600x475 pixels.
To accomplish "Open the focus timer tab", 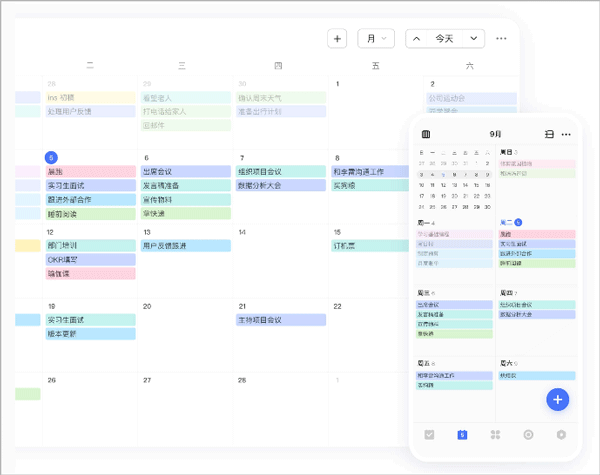I will click(528, 435).
